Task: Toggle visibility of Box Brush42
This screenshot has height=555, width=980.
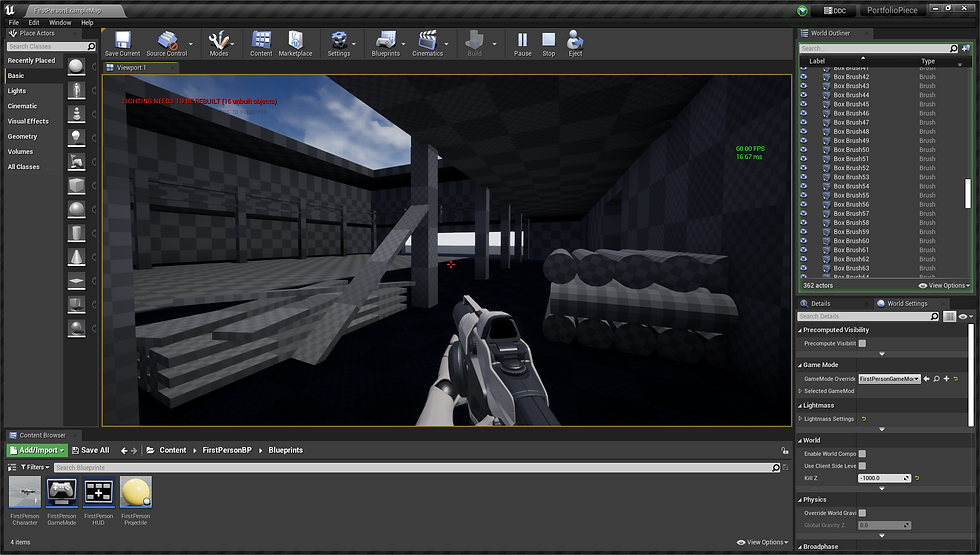Action: click(804, 77)
